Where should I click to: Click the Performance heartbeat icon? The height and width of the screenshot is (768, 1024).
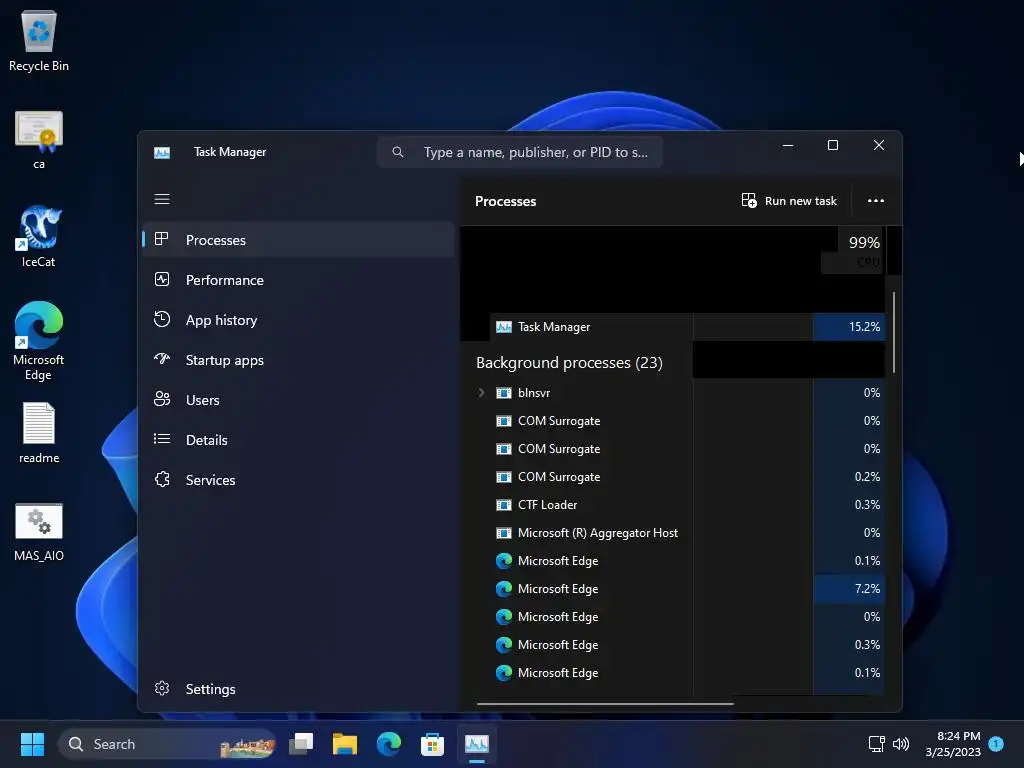pos(162,280)
